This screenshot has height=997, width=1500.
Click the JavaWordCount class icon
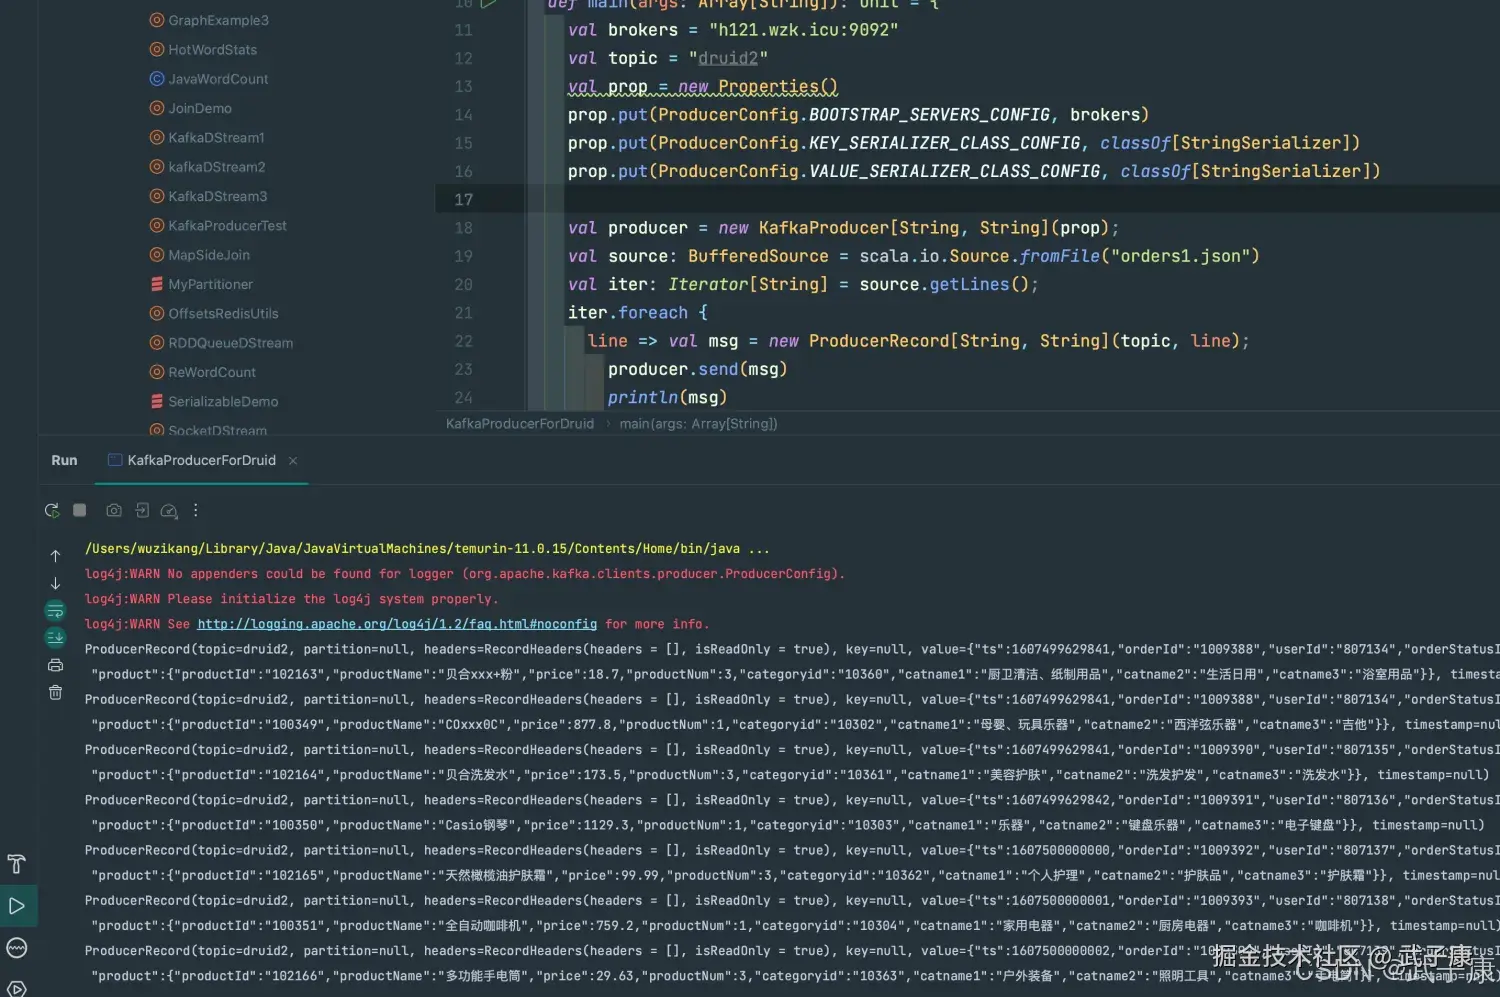(157, 79)
